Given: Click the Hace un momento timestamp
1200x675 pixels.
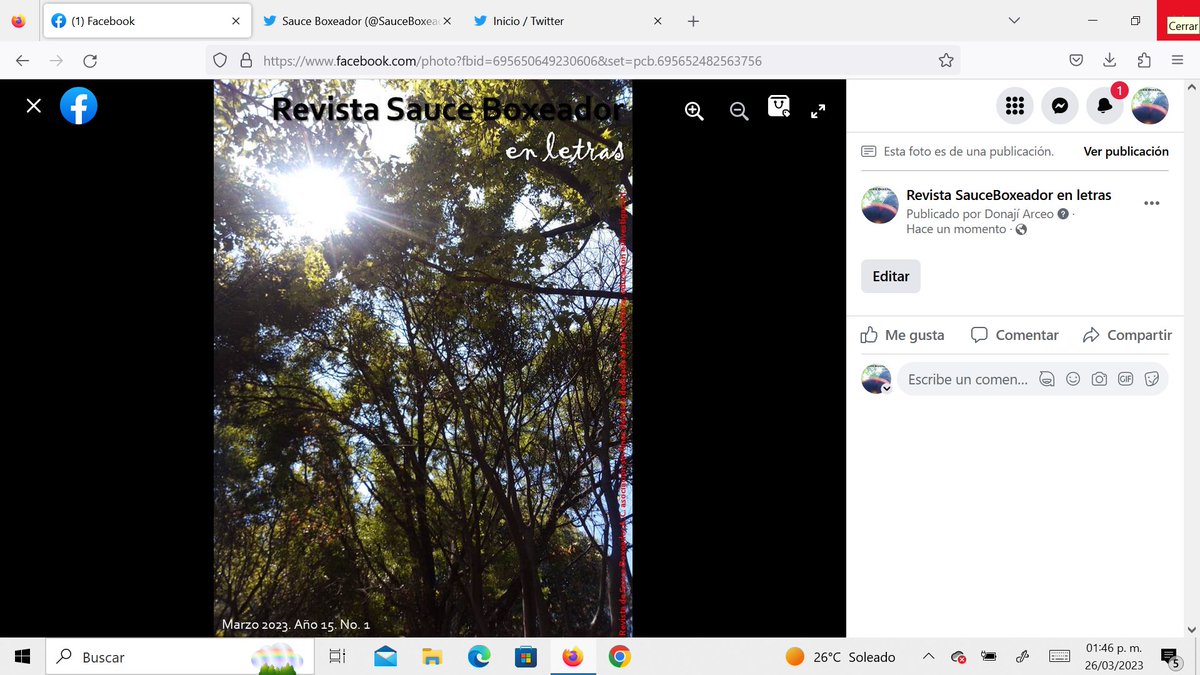Looking at the screenshot, I should point(956,229).
